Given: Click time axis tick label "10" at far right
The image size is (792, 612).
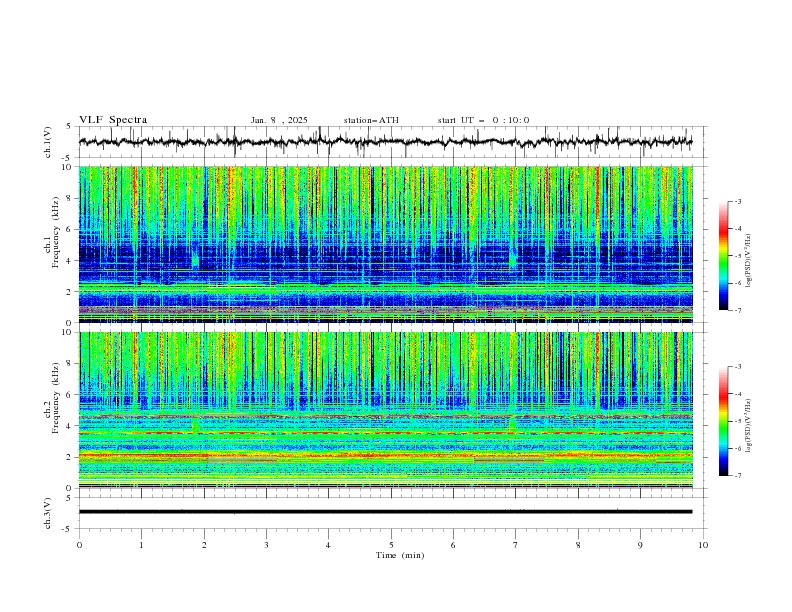Looking at the screenshot, I should pyautogui.click(x=703, y=545).
